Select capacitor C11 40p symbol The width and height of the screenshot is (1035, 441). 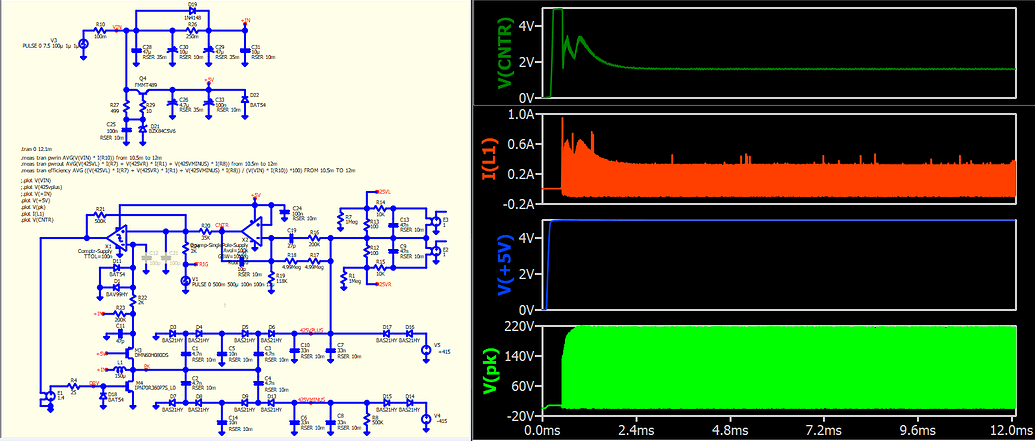pos(121,335)
